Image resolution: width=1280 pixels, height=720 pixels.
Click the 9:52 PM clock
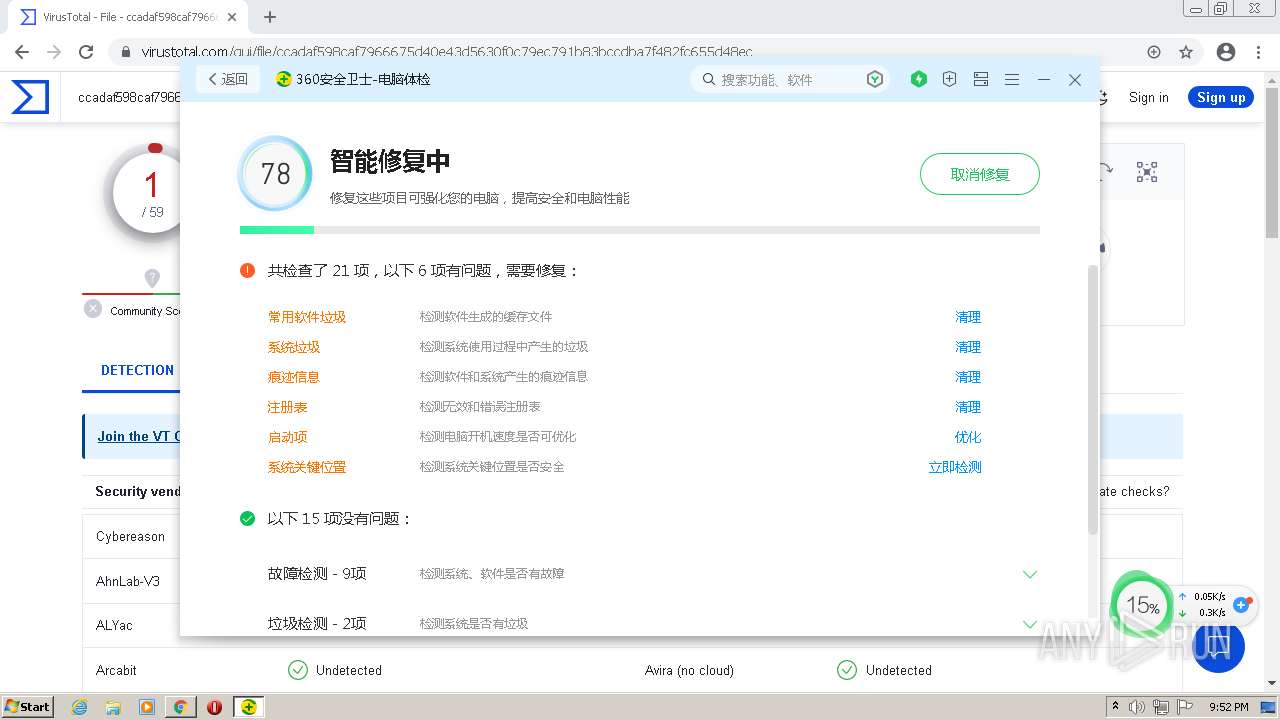coord(1229,707)
